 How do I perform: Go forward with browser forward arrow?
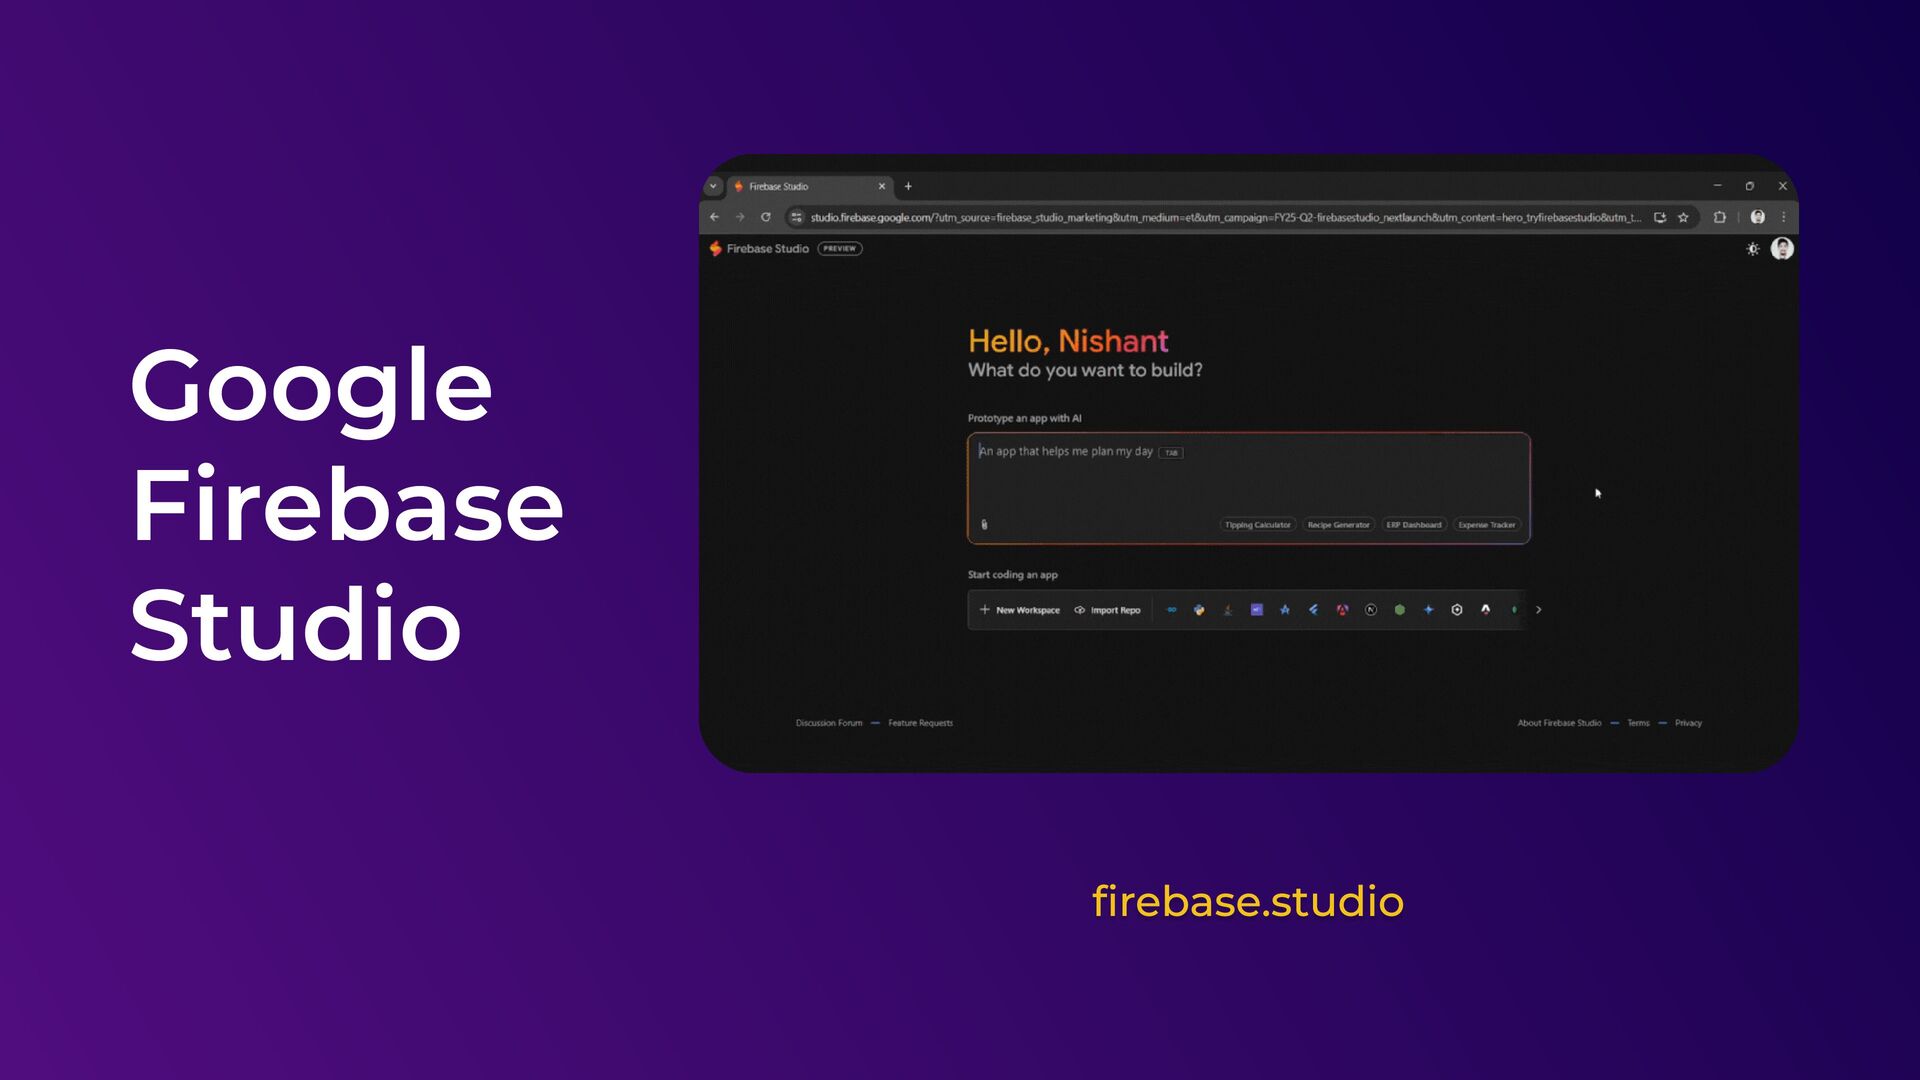(740, 217)
